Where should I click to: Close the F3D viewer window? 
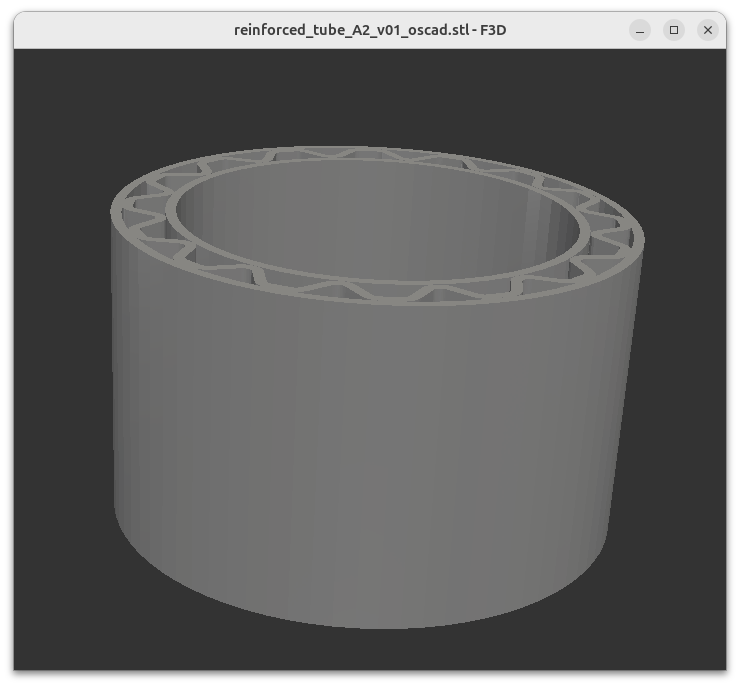tap(708, 30)
